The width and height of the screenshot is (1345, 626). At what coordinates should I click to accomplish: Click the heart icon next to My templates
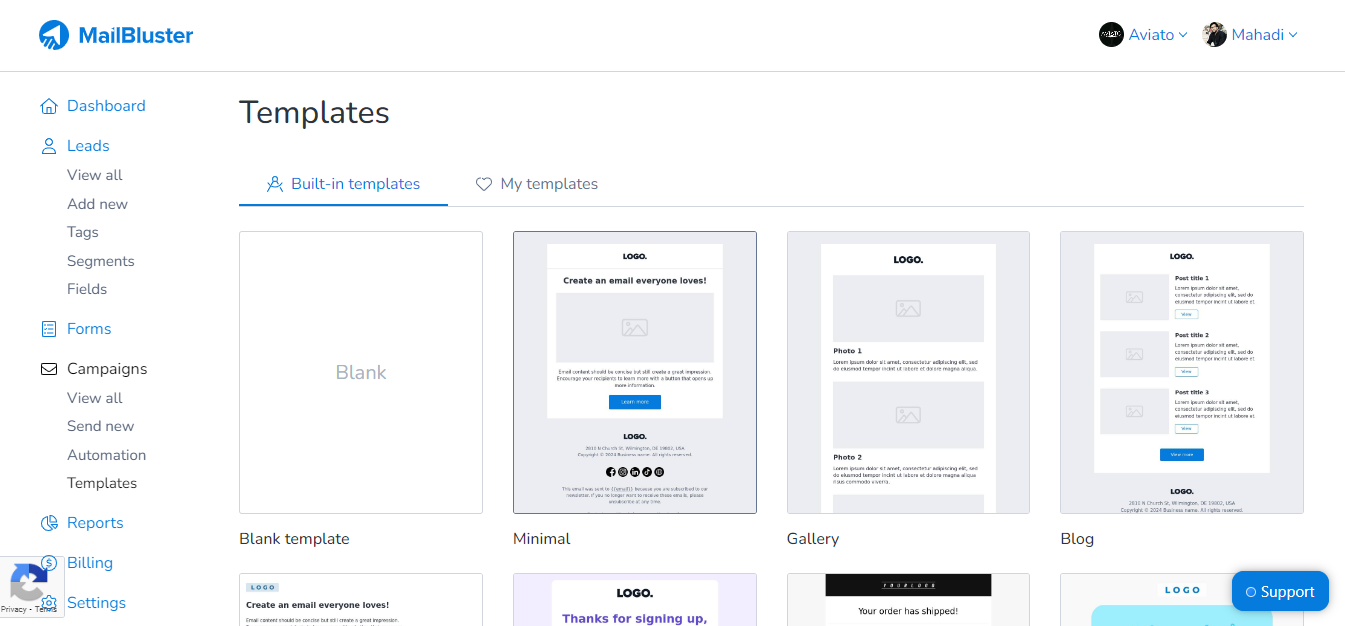pos(484,183)
